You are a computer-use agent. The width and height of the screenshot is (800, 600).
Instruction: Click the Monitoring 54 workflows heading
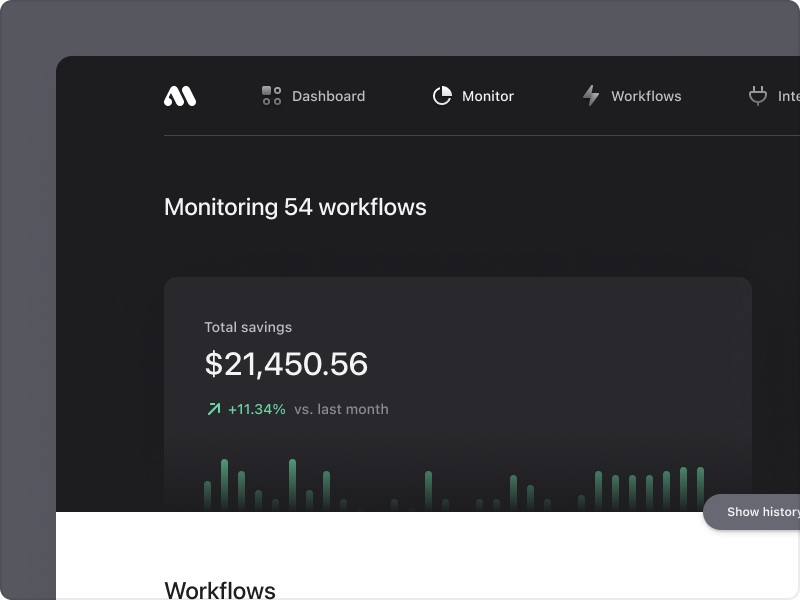coord(295,207)
